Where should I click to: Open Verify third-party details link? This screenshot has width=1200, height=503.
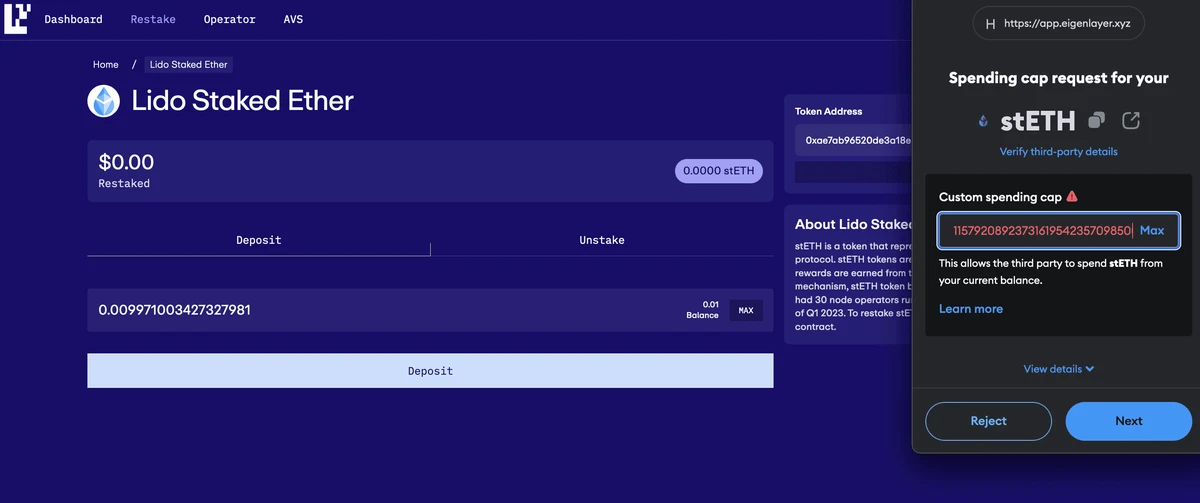click(x=1058, y=152)
